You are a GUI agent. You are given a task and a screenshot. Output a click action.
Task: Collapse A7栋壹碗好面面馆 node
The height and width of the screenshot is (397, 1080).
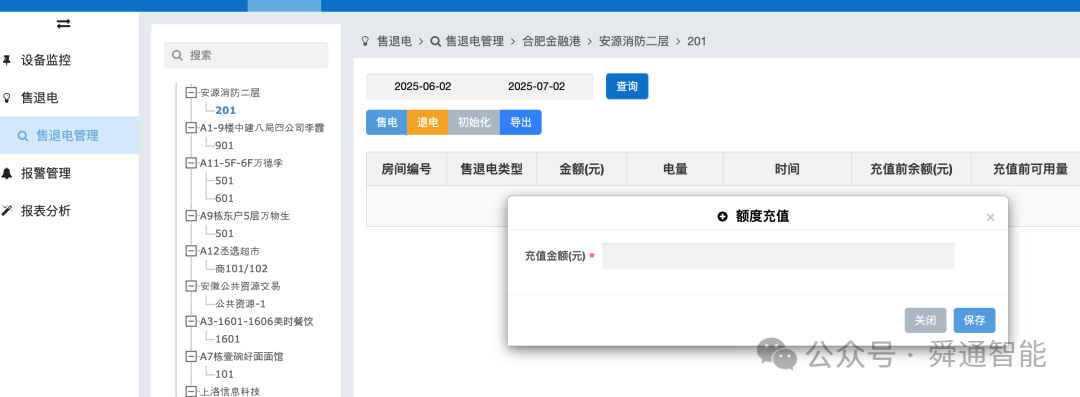coord(191,356)
